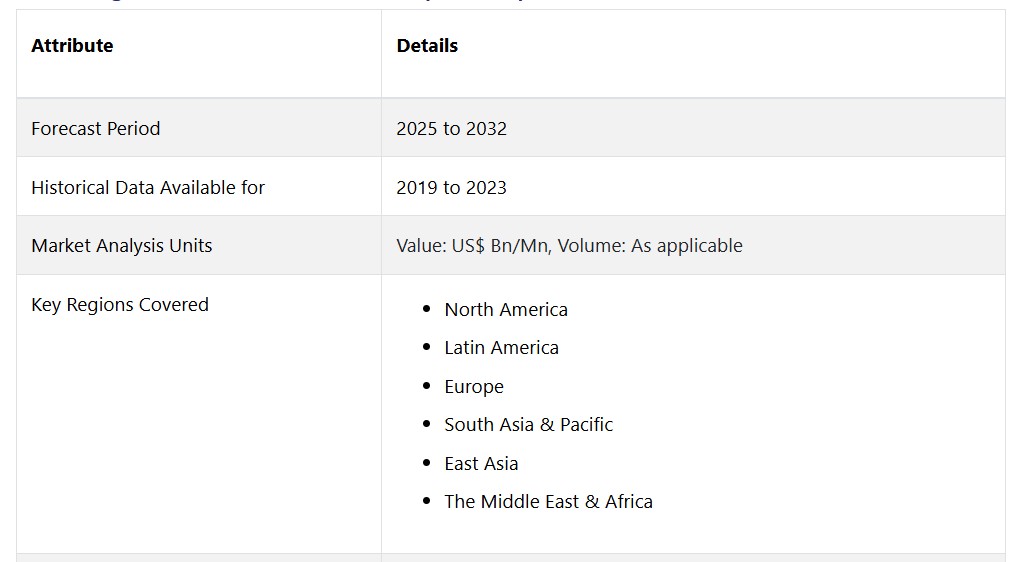
Task: Click the Details column header
Action: pos(427,45)
